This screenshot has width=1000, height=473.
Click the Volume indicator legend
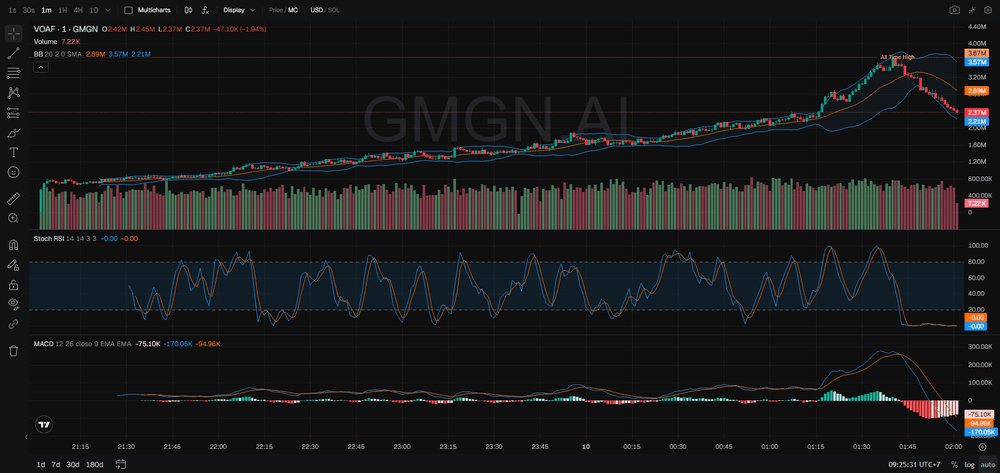45,41
